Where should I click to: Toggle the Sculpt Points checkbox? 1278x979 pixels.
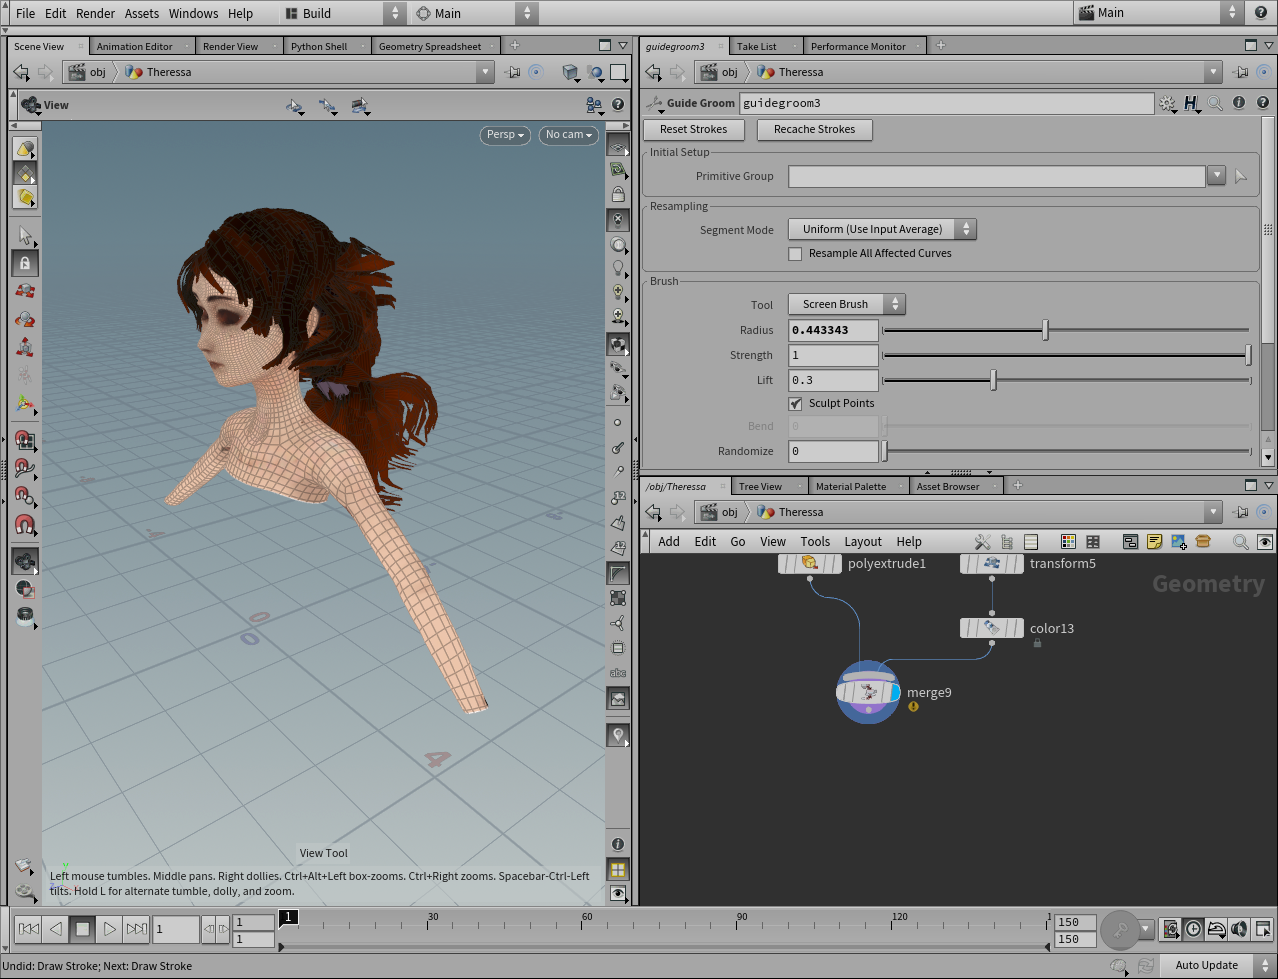click(x=795, y=404)
